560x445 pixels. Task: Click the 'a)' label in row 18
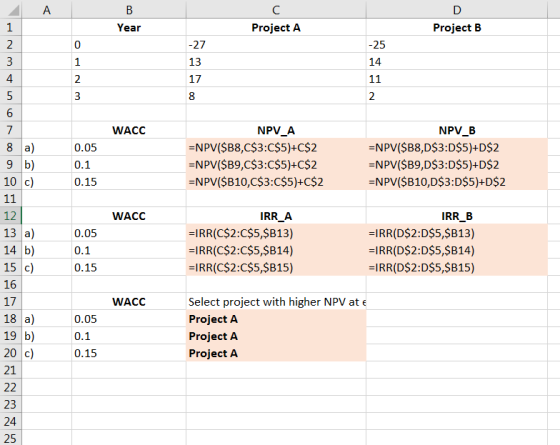(x=46, y=319)
